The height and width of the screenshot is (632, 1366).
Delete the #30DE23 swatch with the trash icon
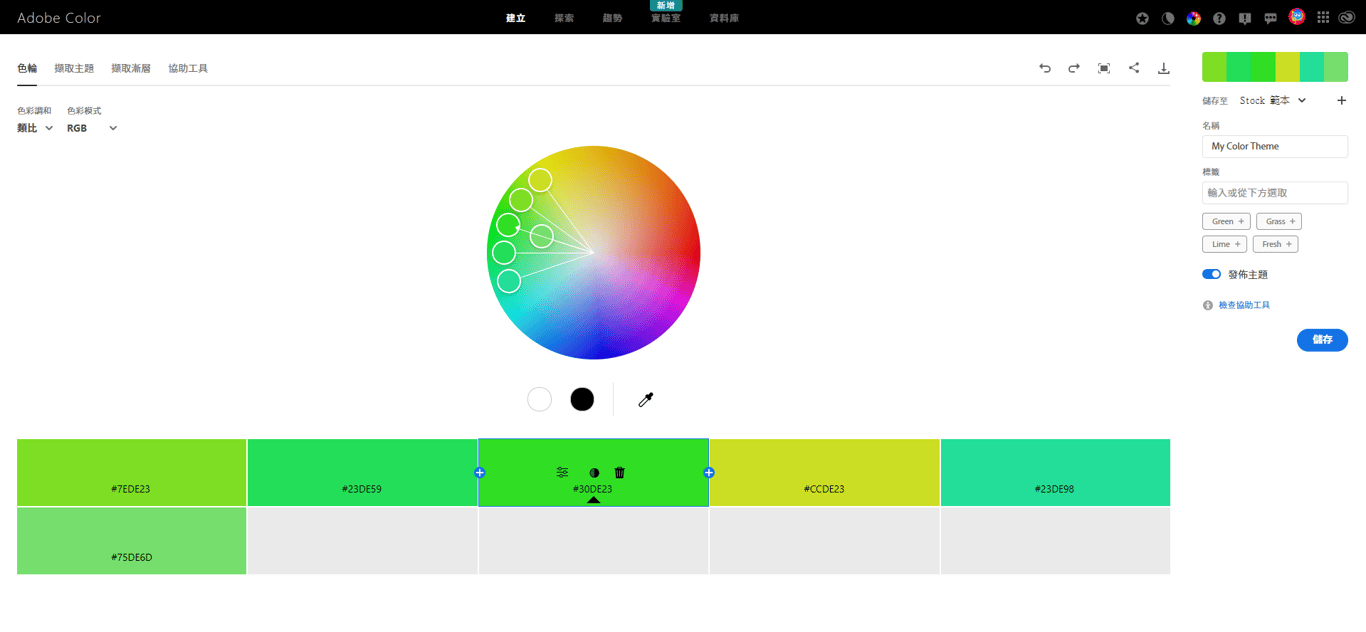620,472
